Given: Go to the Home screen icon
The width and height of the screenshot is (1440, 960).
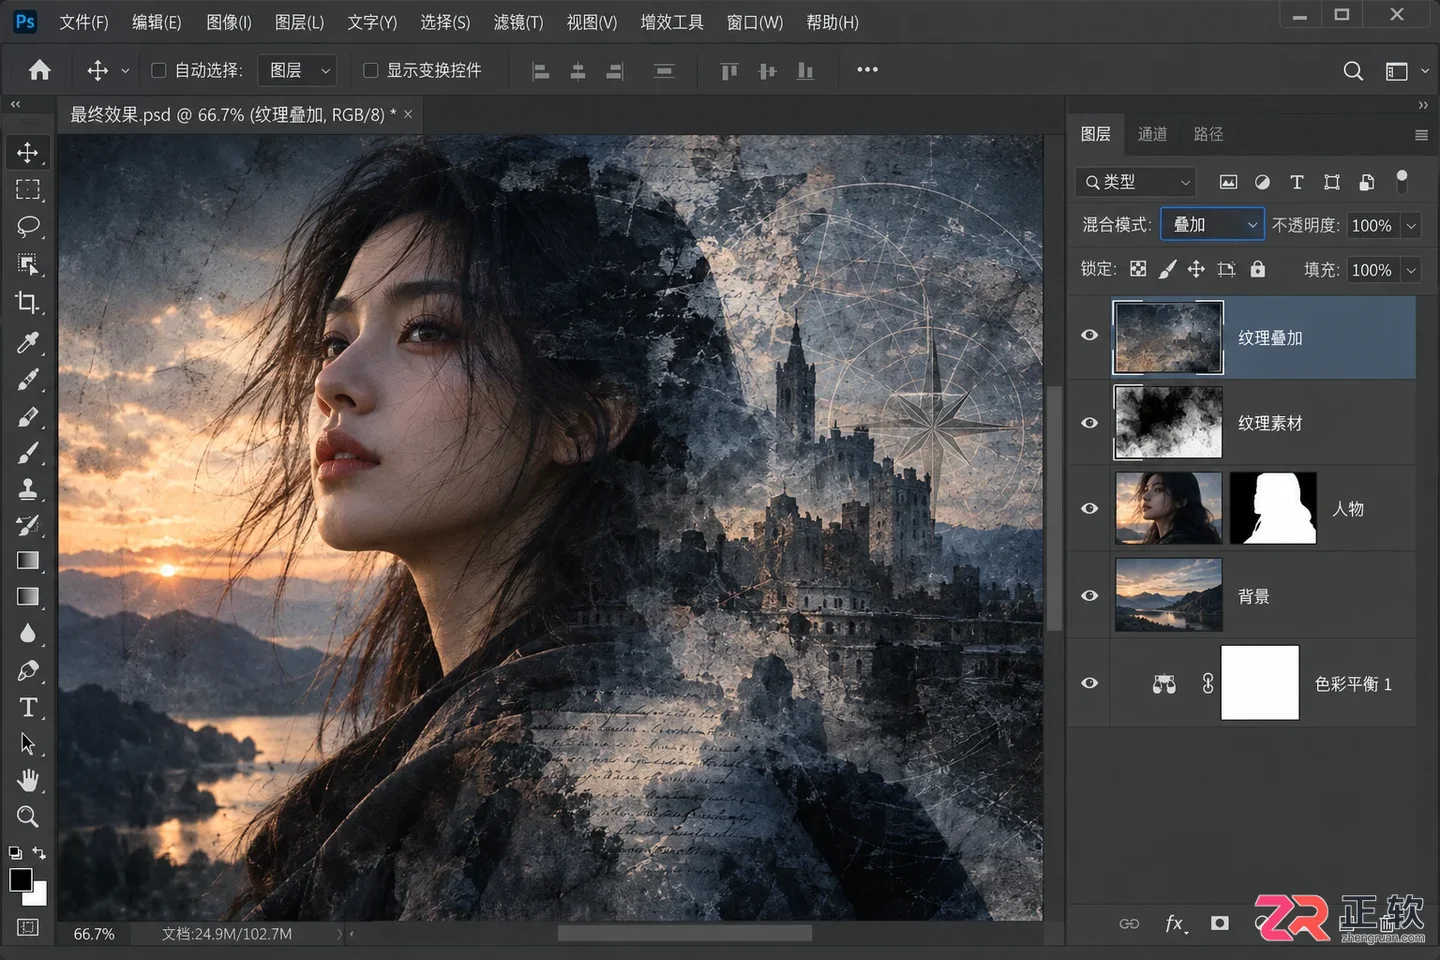Looking at the screenshot, I should tap(40, 70).
